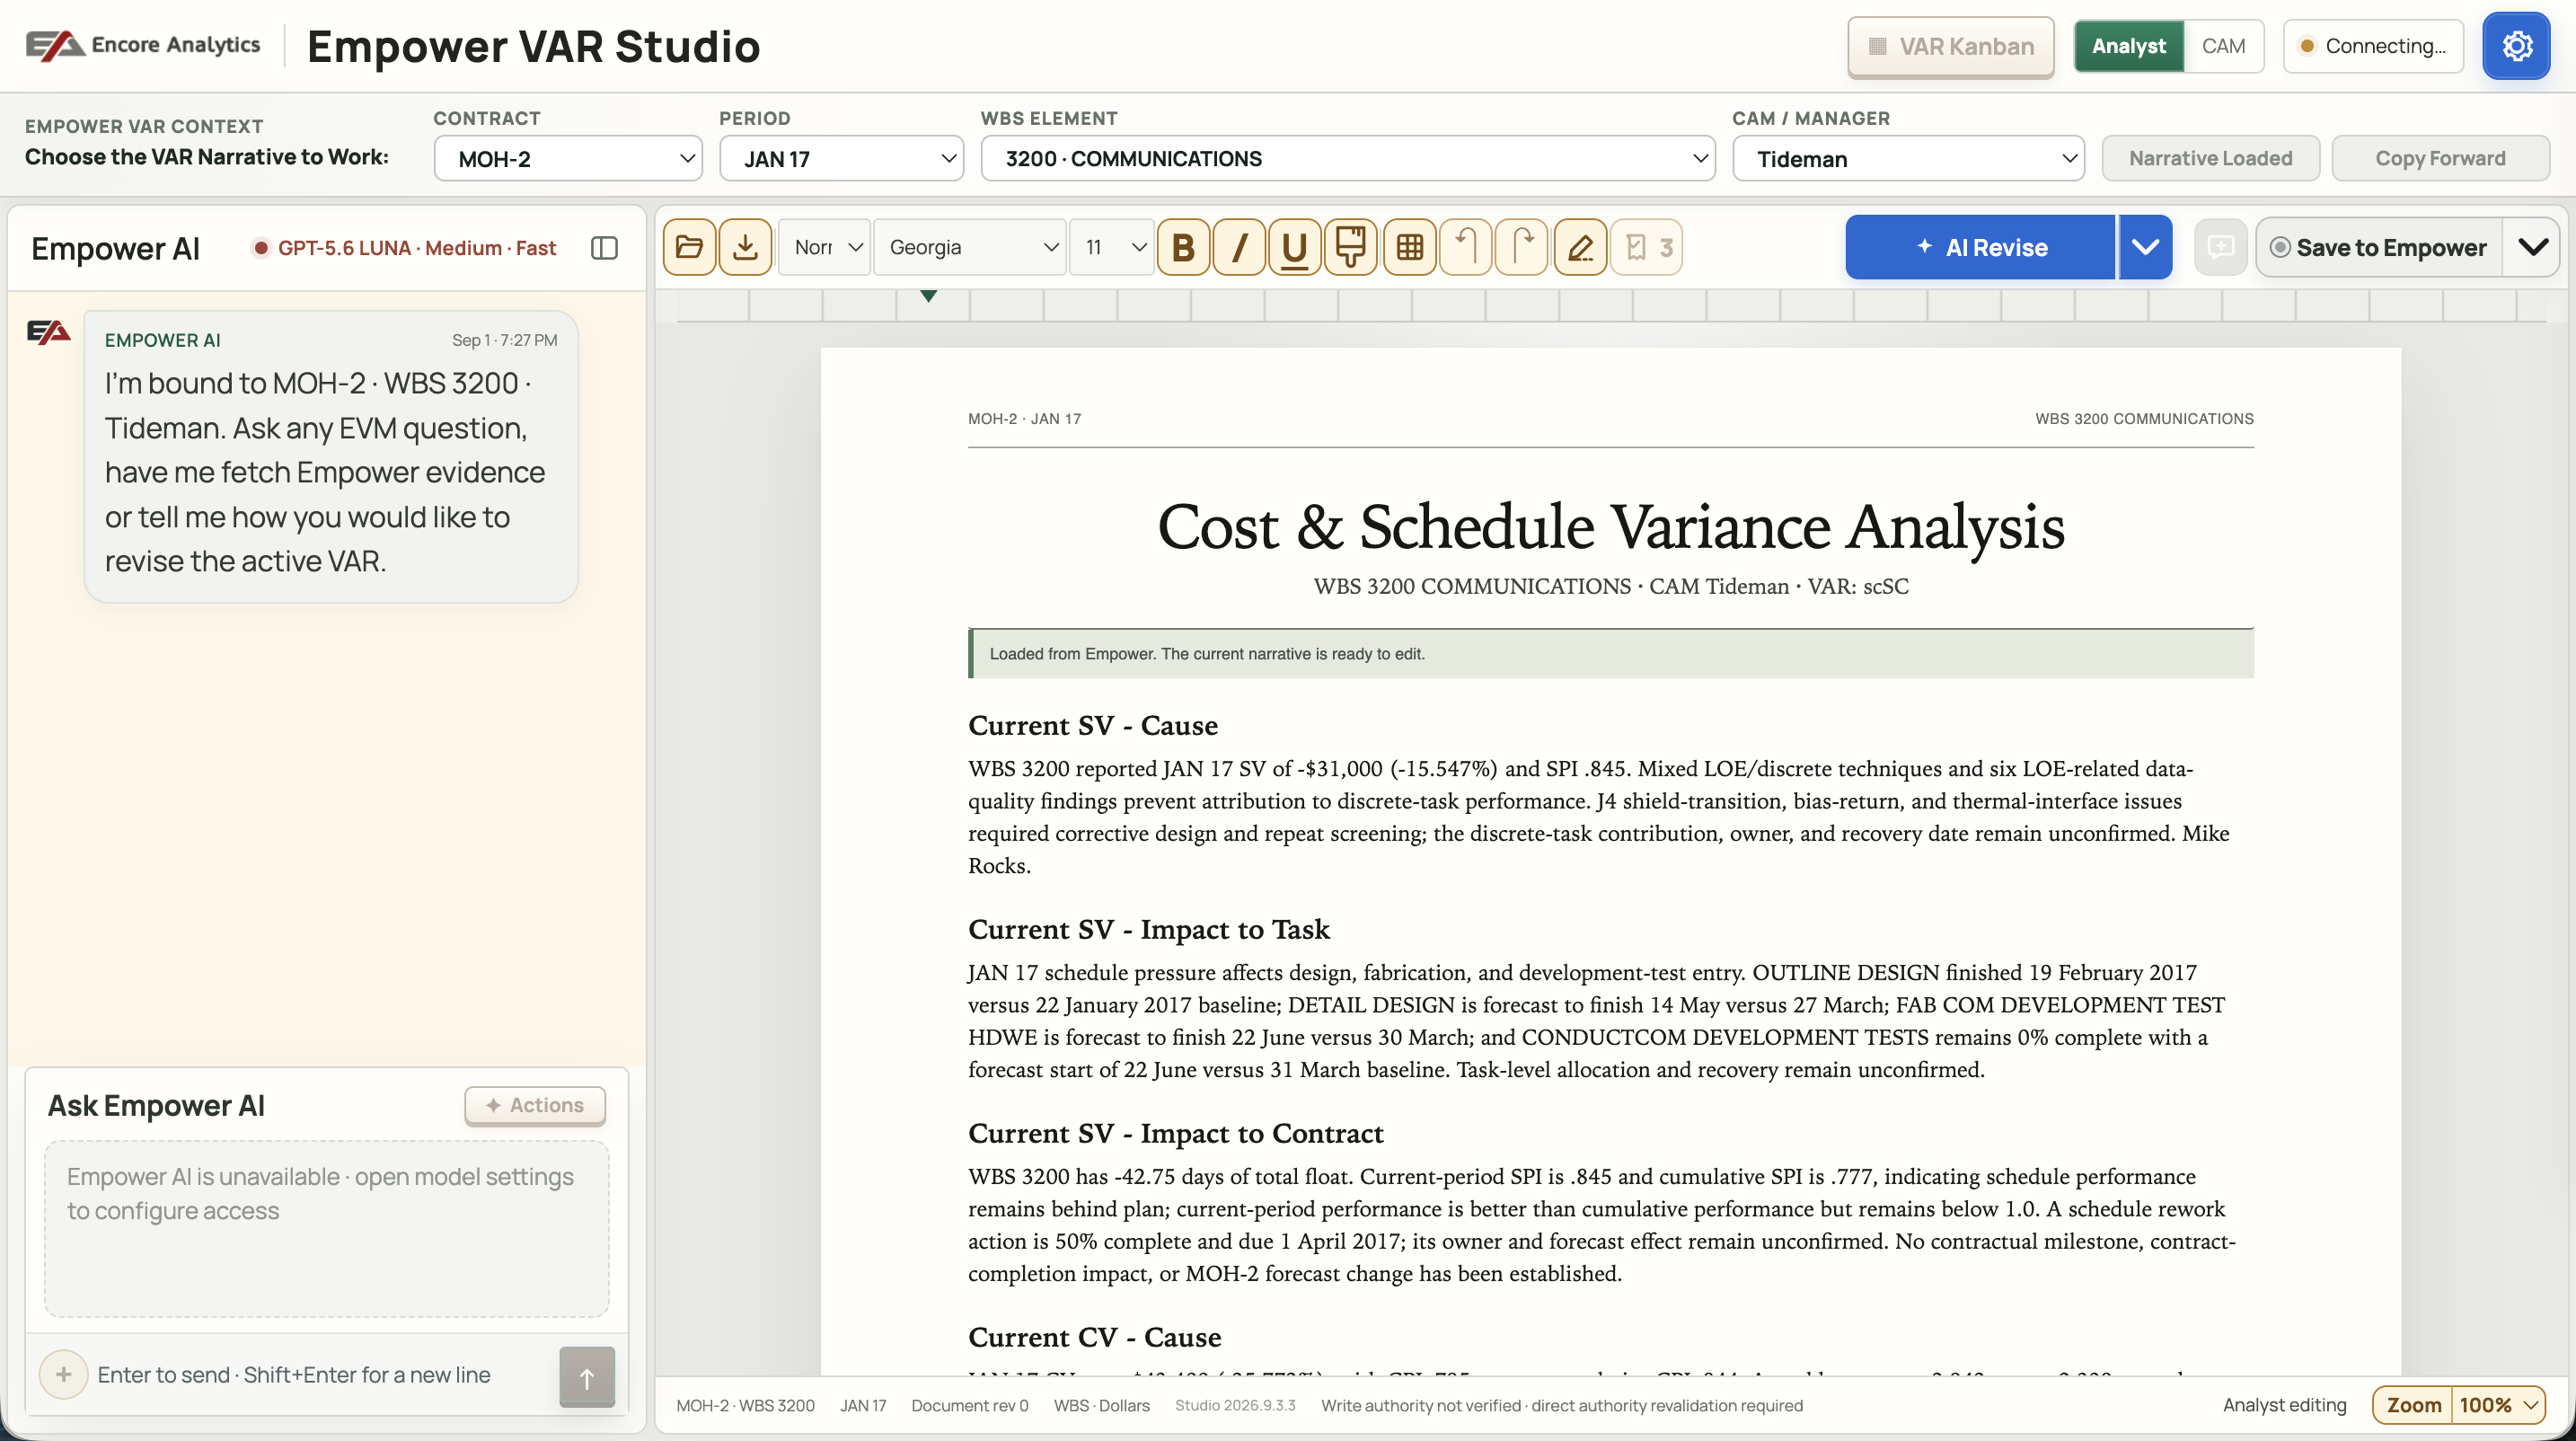Click the undo arrow icon
The height and width of the screenshot is (1441, 2576).
pyautogui.click(x=1466, y=247)
